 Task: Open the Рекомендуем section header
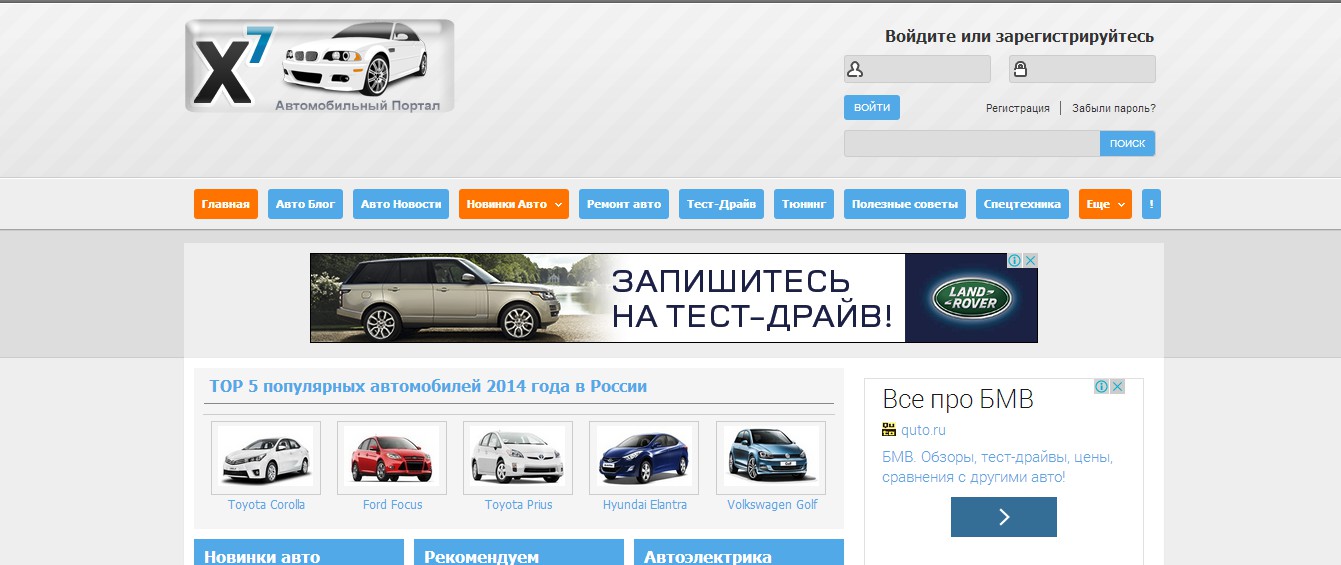(519, 553)
